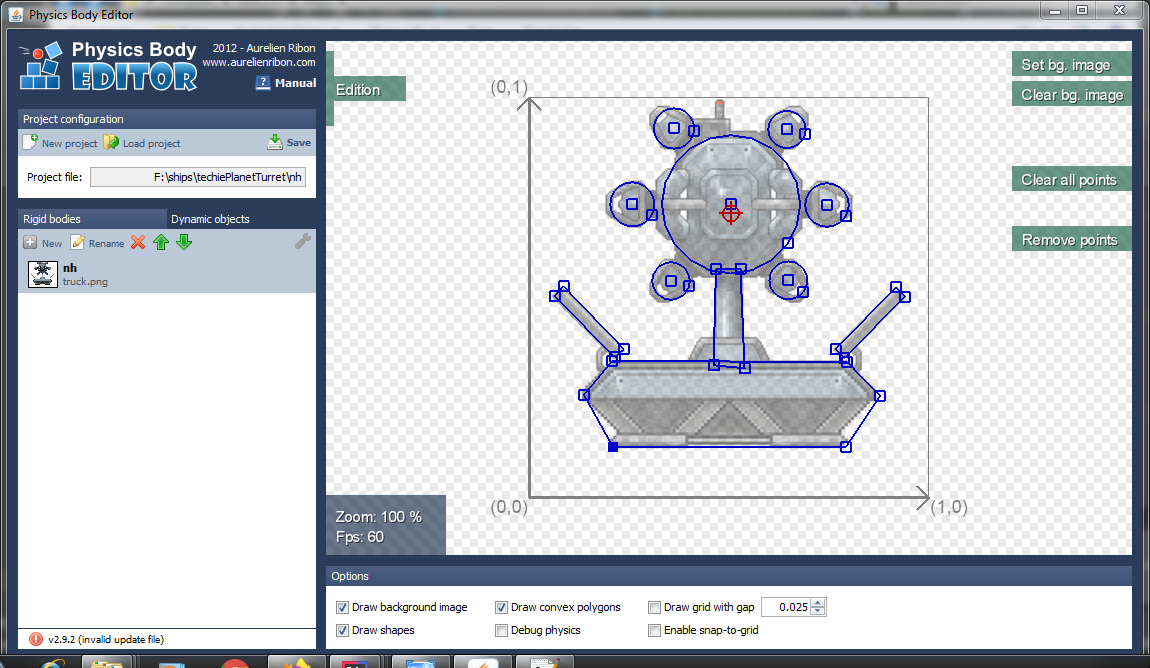Click the red crosshair origin marker
The image size is (1150, 668).
pos(730,213)
